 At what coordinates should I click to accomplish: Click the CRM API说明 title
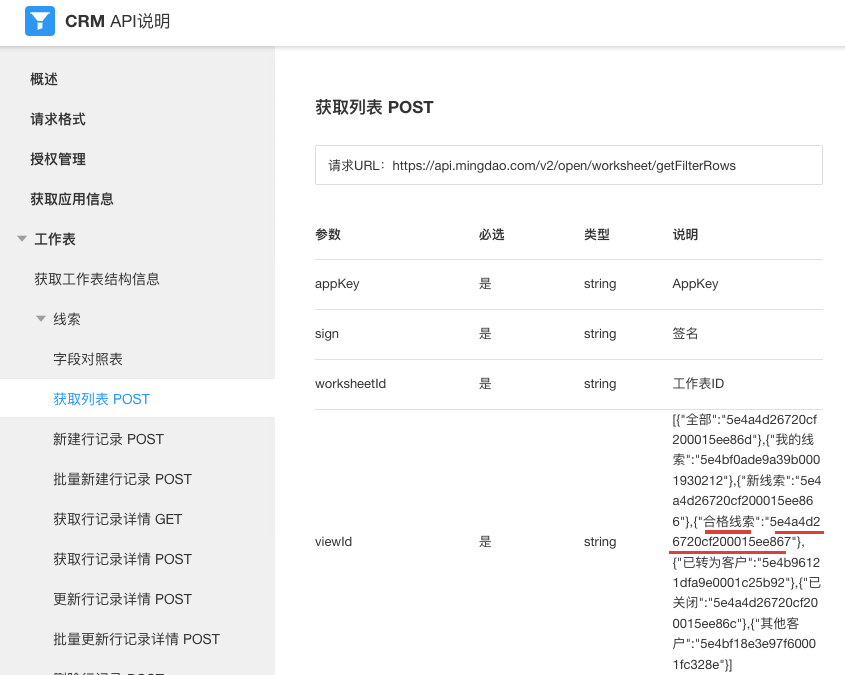[x=117, y=21]
